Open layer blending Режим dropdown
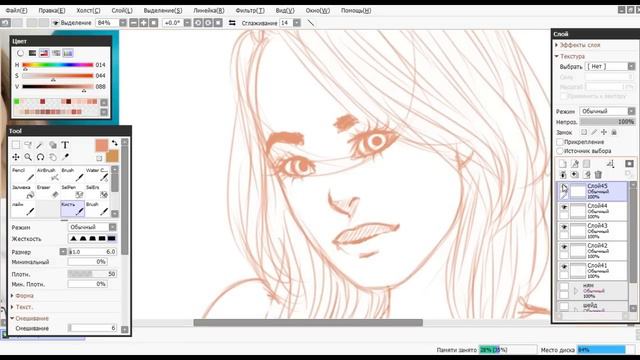Viewport: 640px width, 360px height. [631, 111]
